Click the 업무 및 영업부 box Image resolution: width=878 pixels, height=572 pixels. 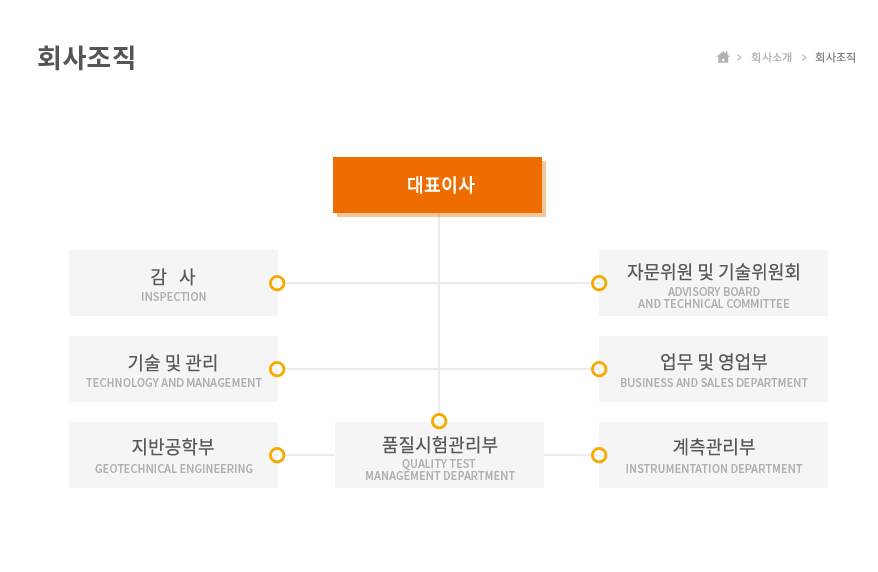[x=713, y=369]
